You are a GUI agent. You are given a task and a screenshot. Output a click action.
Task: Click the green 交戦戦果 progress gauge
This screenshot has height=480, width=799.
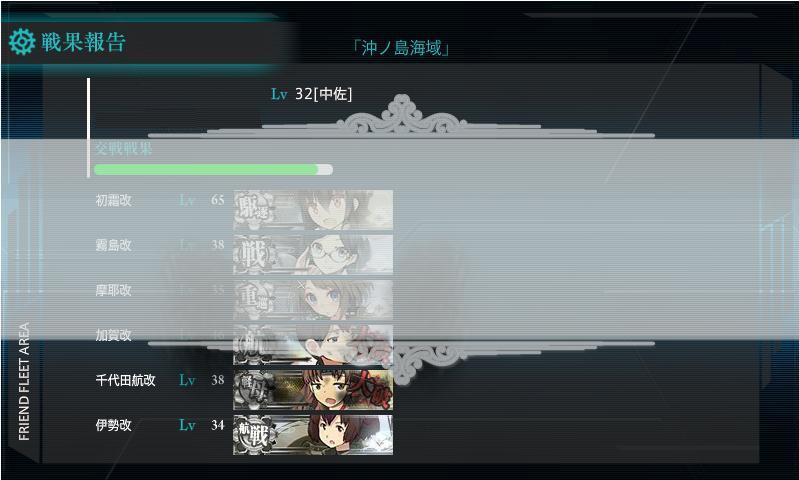click(214, 170)
